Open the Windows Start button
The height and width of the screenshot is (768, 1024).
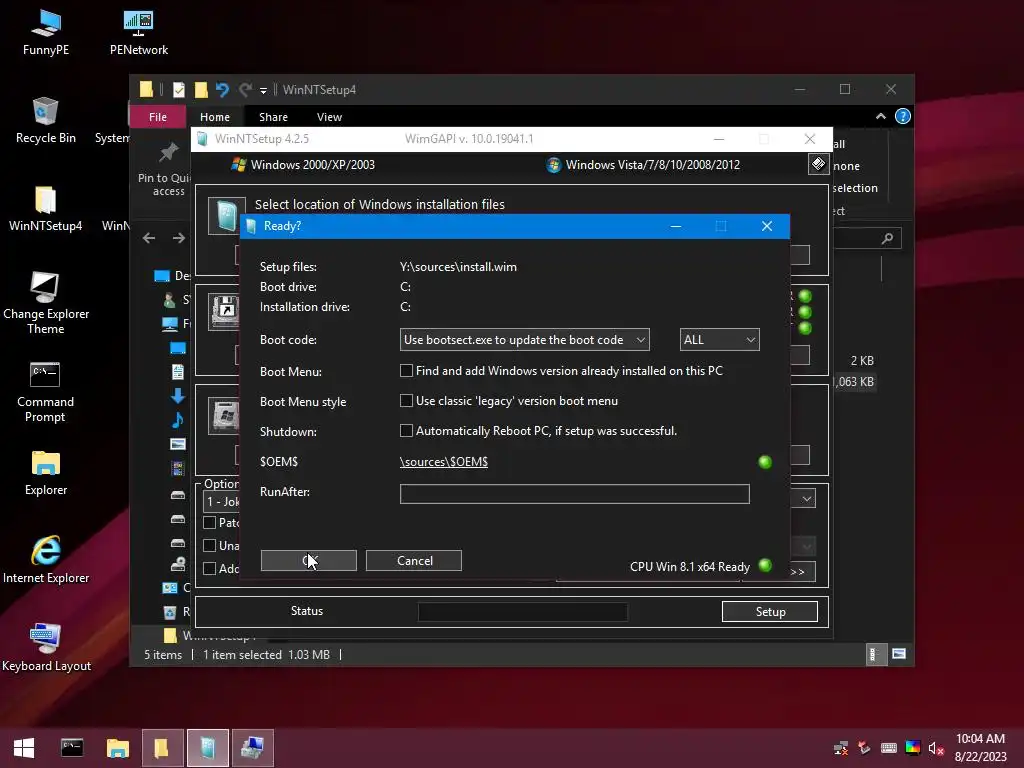pyautogui.click(x=24, y=748)
